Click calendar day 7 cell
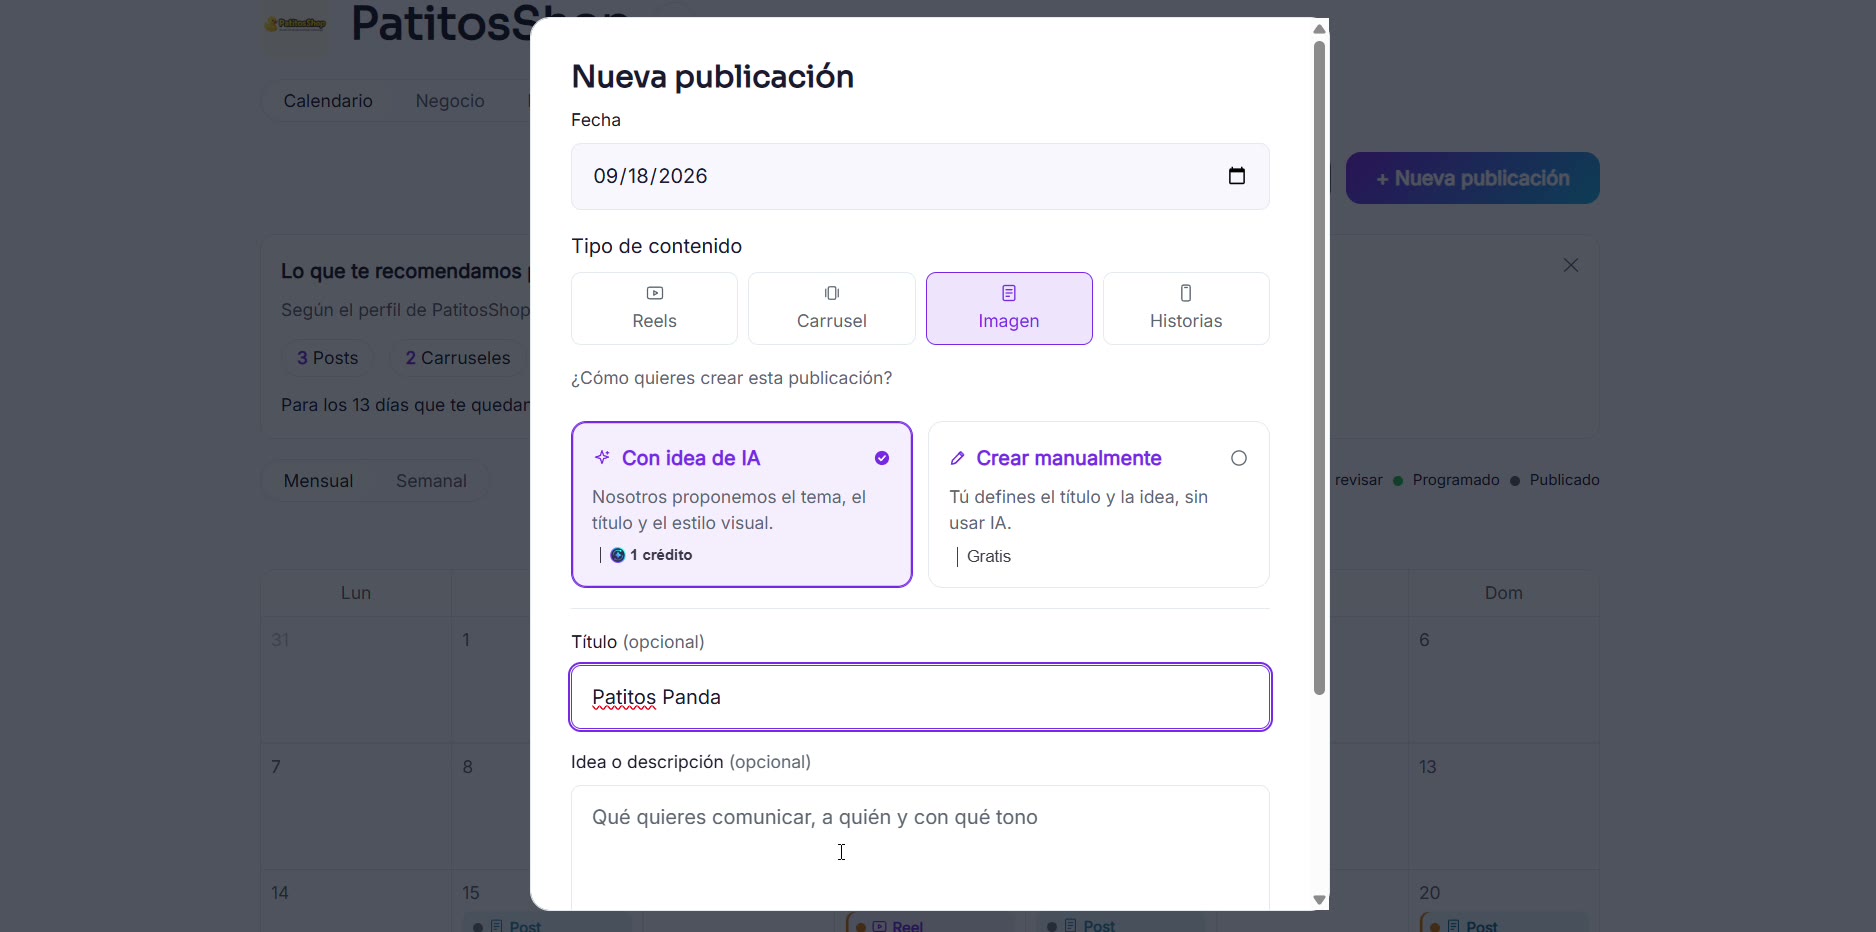 355,806
